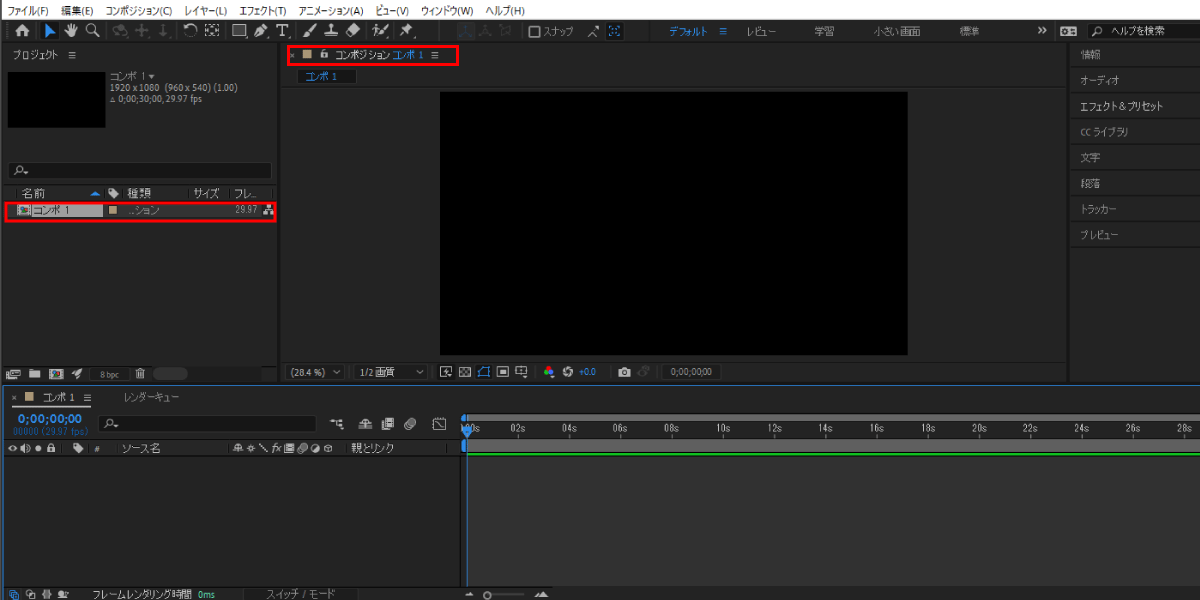The height and width of the screenshot is (600, 1200).
Task: Expand the workspace overflow chevrons
Action: (x=1042, y=31)
